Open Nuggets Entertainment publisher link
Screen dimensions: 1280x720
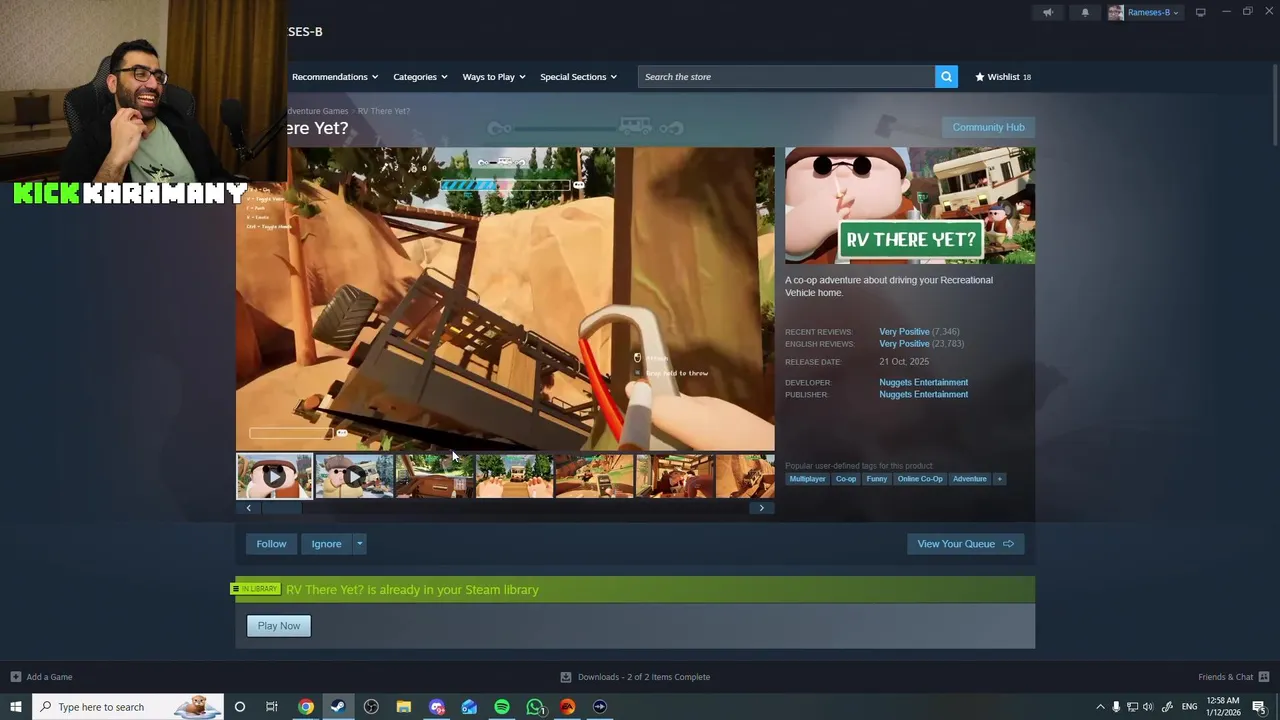[x=923, y=394]
